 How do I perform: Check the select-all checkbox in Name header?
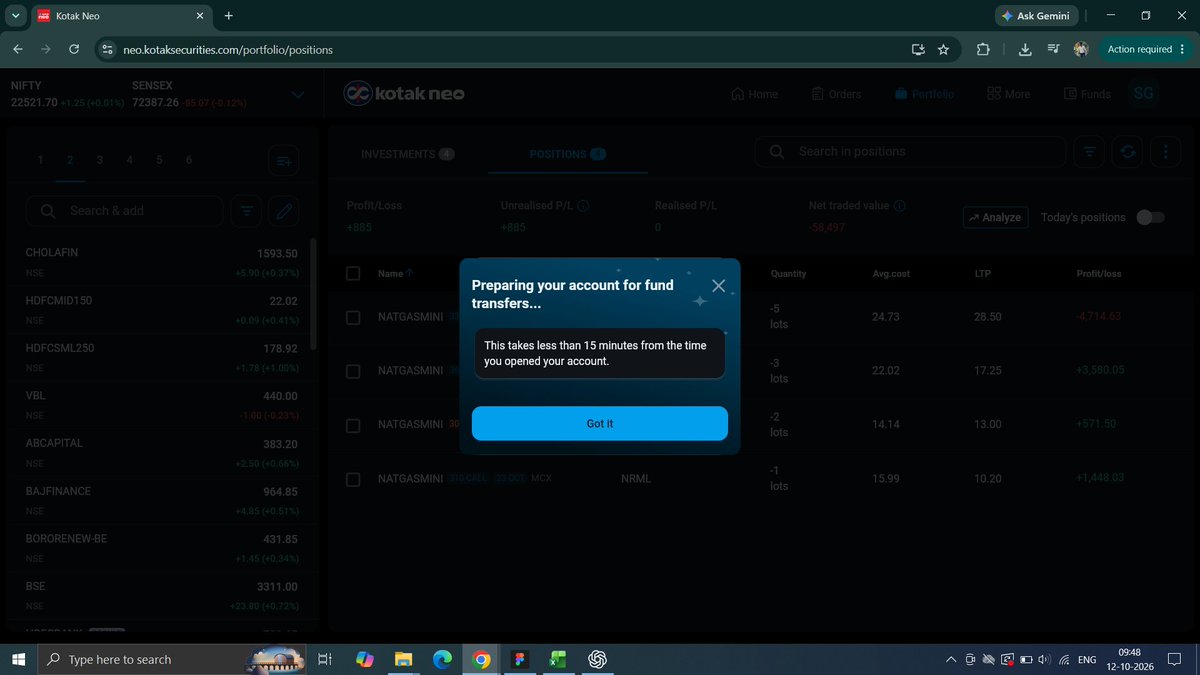tap(353, 273)
